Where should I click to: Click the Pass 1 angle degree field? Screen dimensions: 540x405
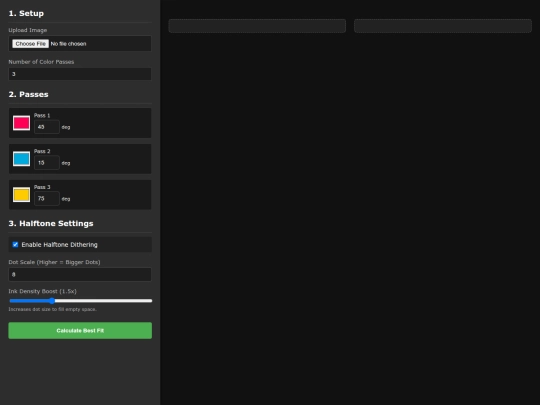pyautogui.click(x=47, y=127)
